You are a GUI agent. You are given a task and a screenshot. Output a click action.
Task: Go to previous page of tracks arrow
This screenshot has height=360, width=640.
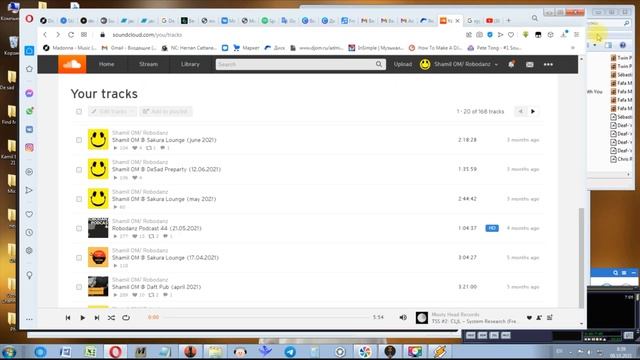click(520, 111)
